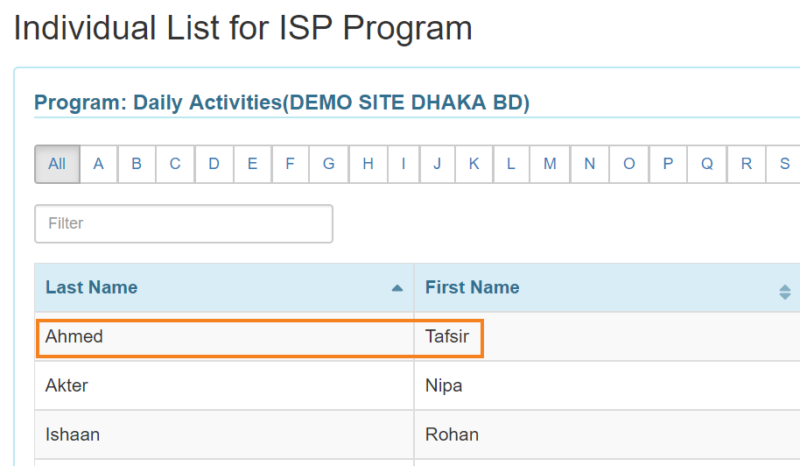Filter names by letter I

(404, 164)
